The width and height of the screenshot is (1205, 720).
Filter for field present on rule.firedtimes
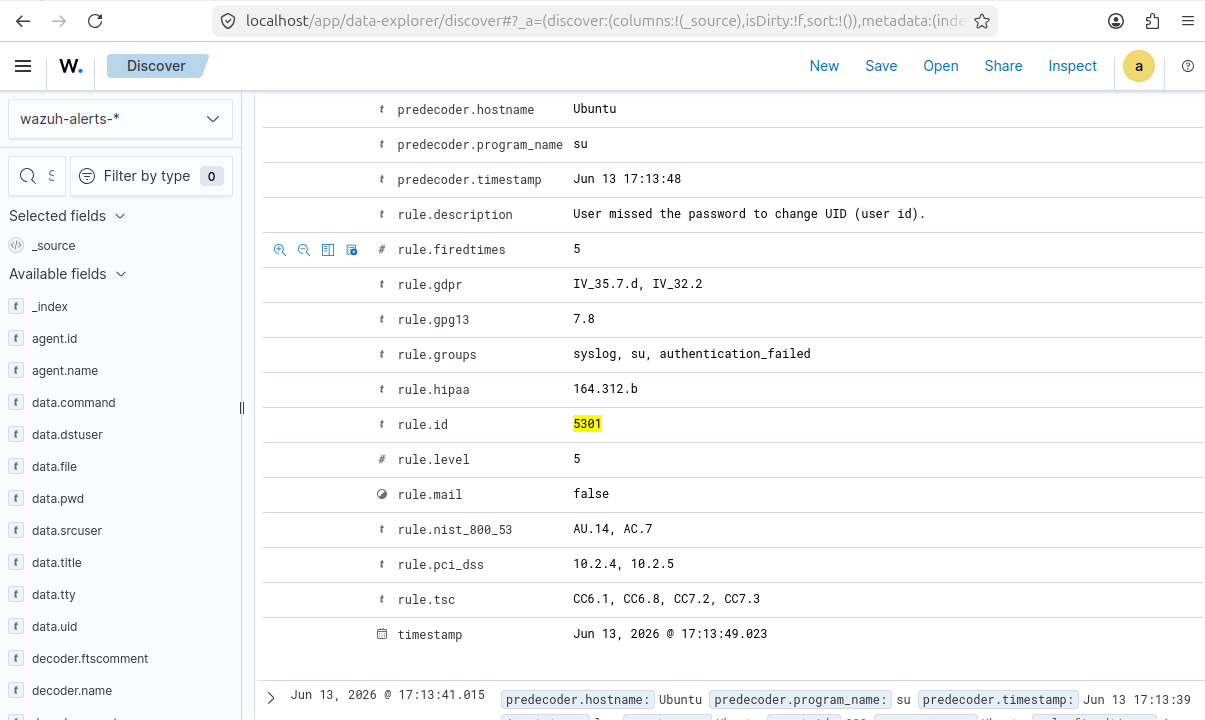pyautogui.click(x=352, y=250)
